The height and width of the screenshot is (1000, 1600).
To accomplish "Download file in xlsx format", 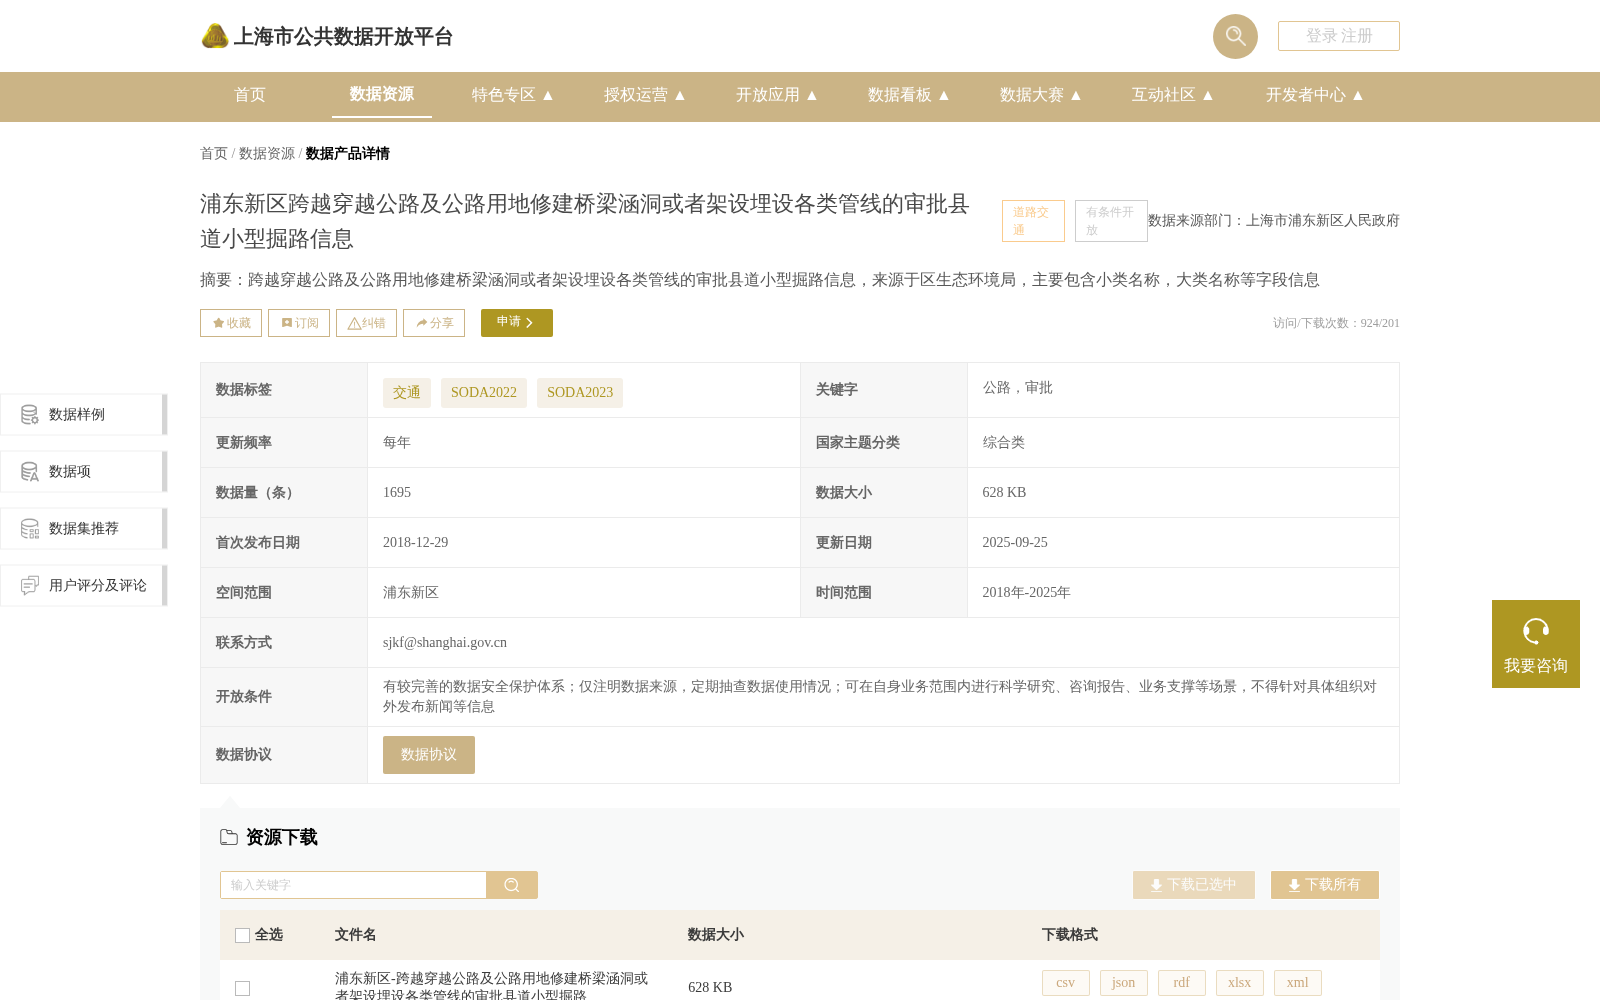I will pos(1240,983).
